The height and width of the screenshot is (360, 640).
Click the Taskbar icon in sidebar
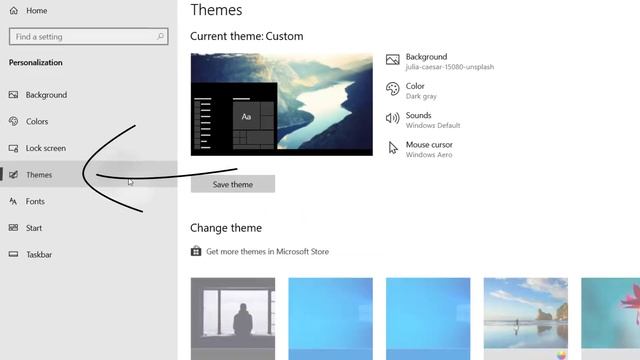pyautogui.click(x=13, y=254)
